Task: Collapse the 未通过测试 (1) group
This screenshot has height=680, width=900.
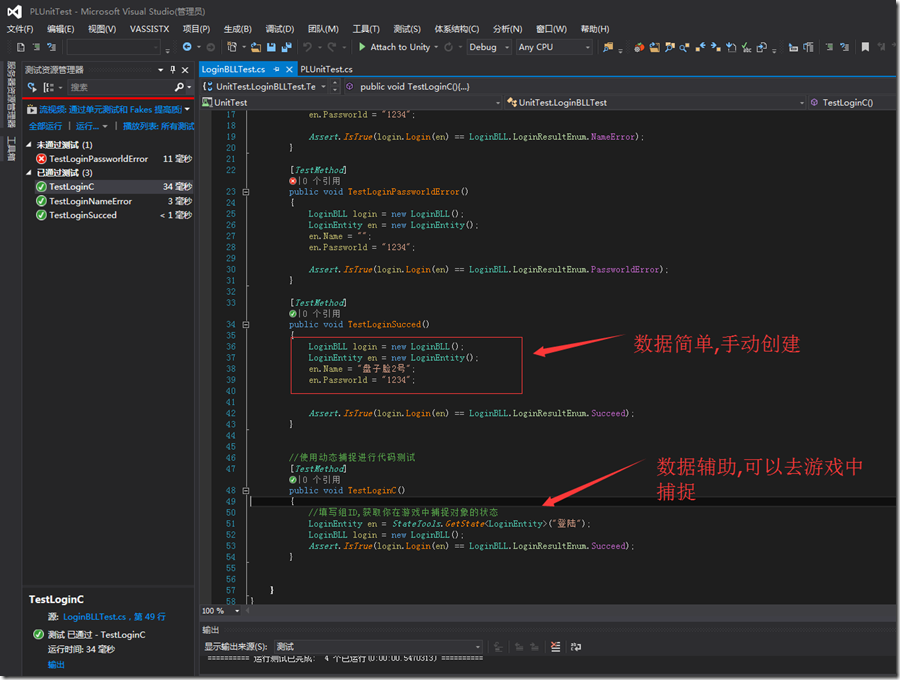Action: click(x=29, y=145)
